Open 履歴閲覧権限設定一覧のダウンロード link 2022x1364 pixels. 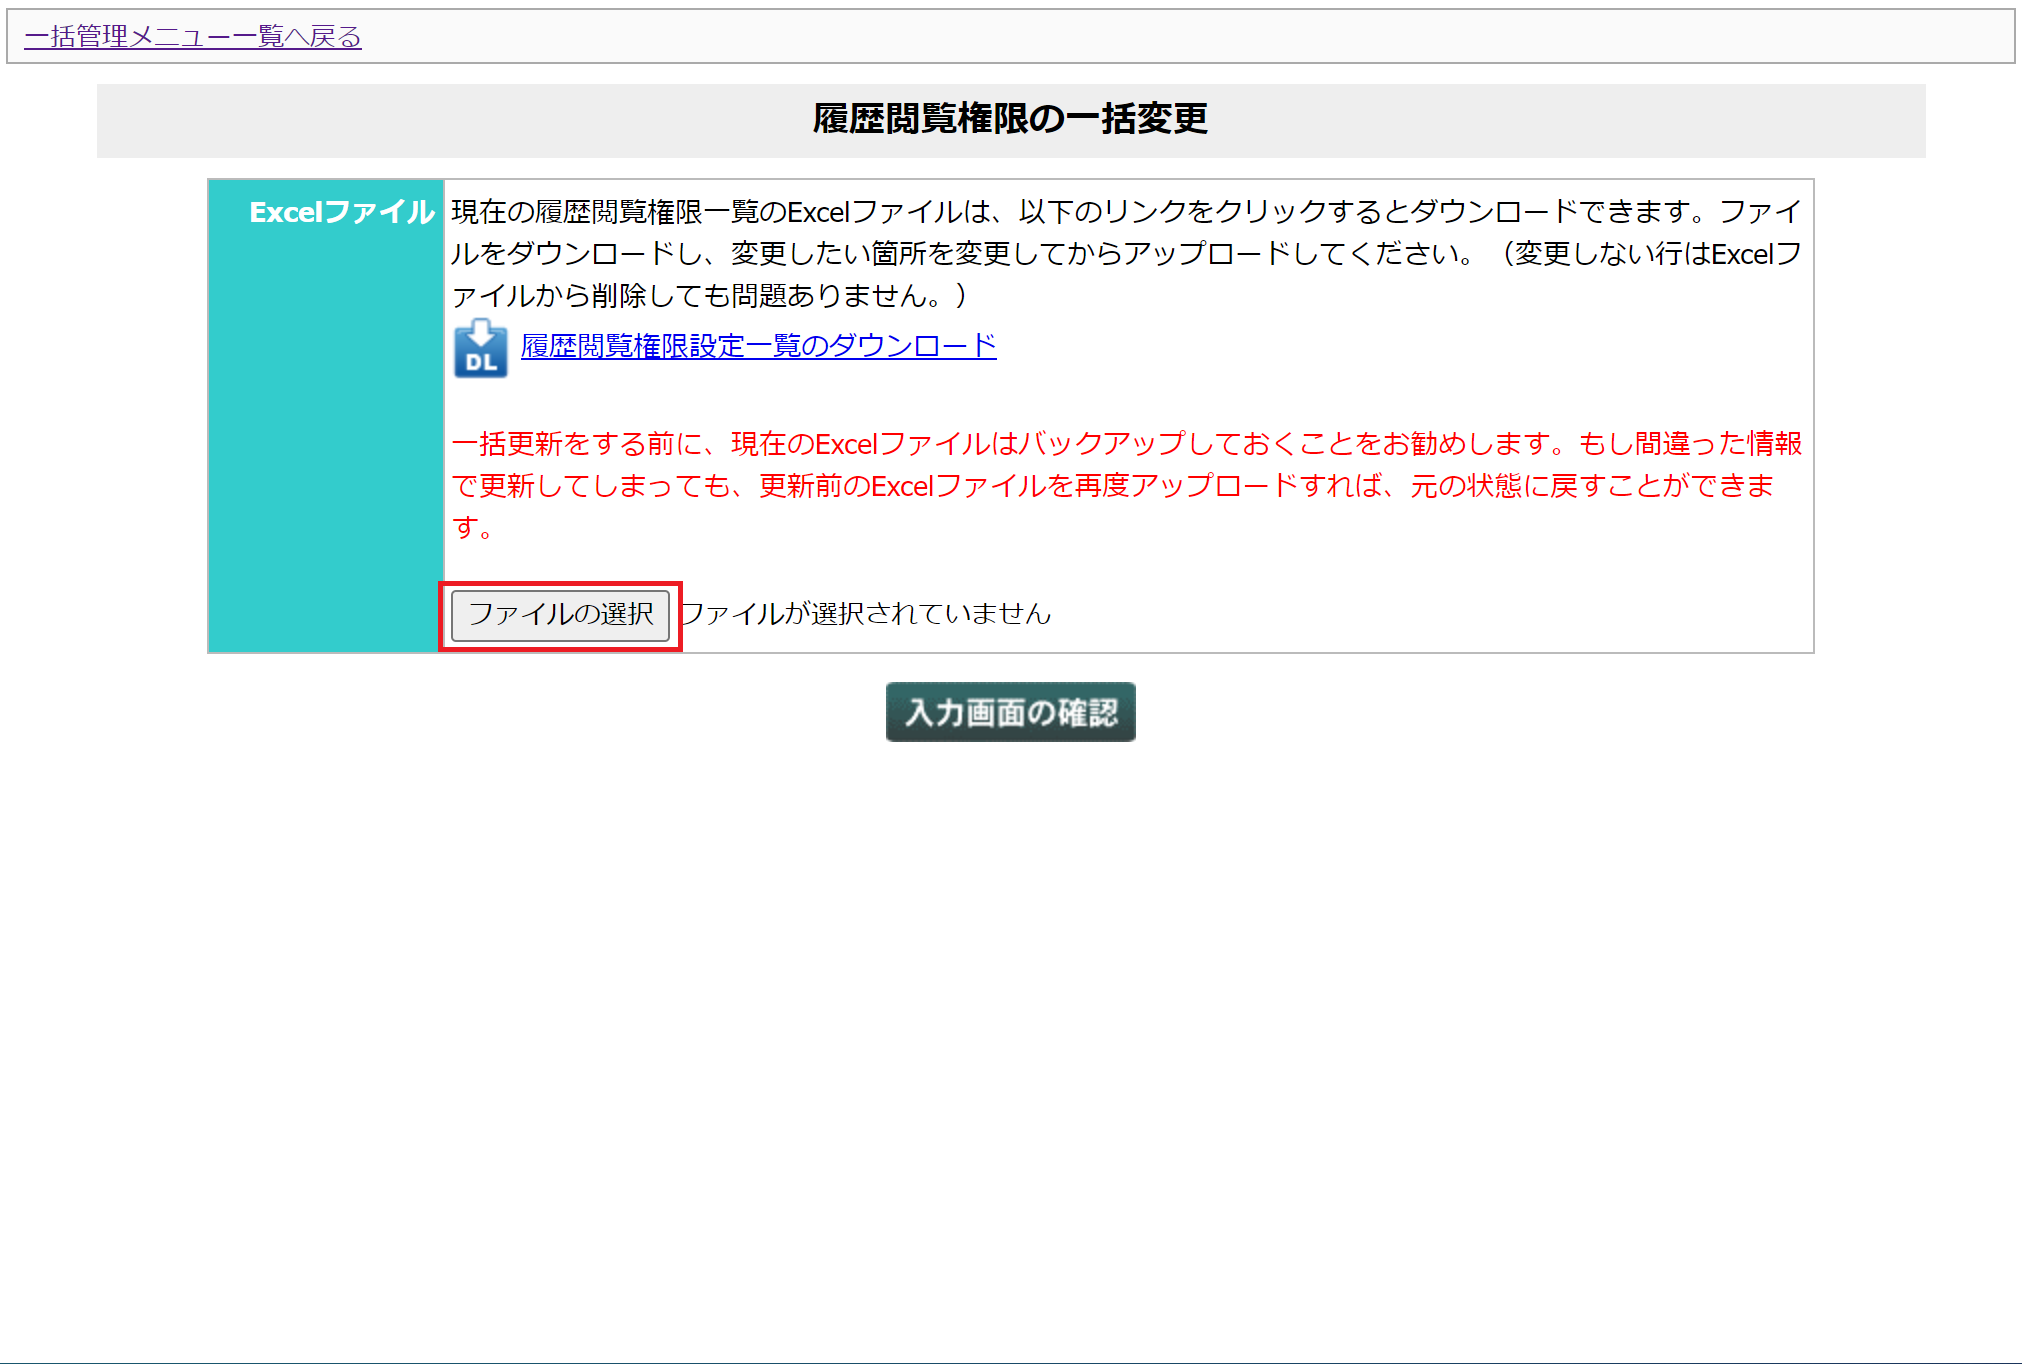click(x=758, y=346)
